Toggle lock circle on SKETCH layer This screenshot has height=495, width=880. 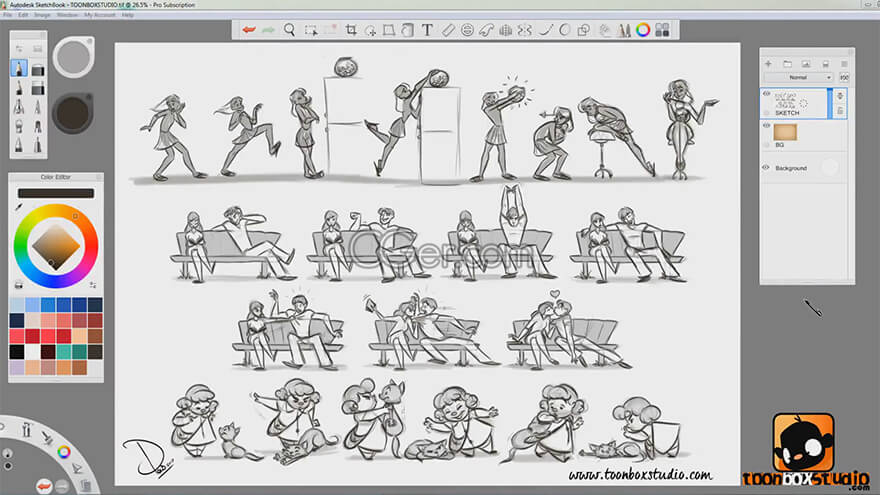point(767,113)
